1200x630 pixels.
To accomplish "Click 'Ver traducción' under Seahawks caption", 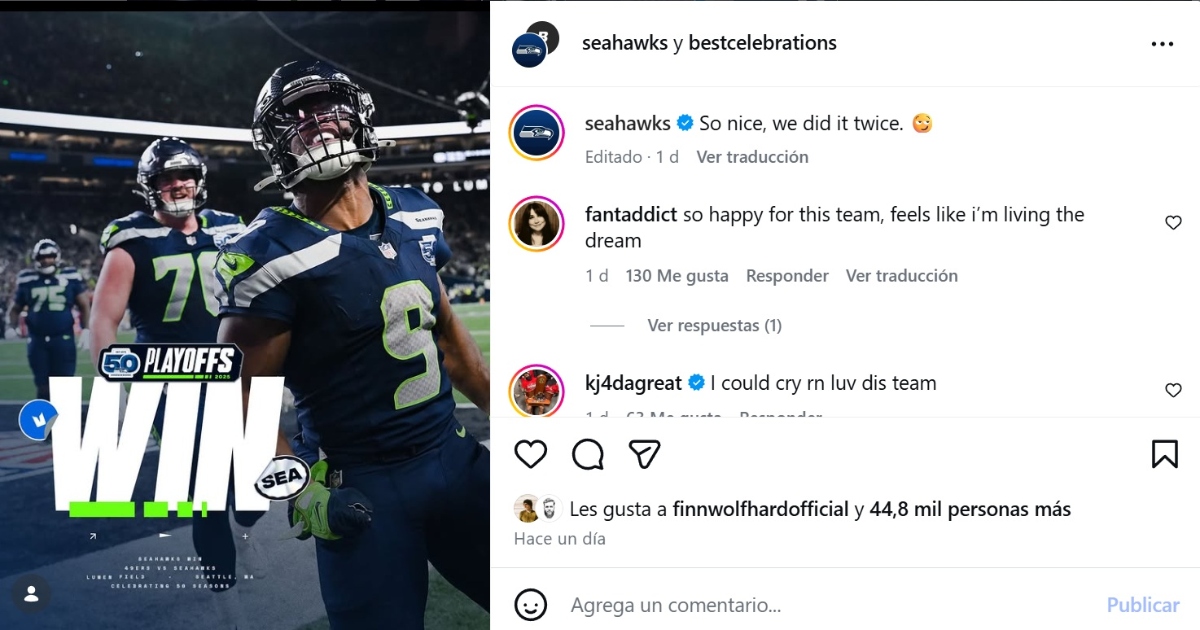I will point(752,157).
